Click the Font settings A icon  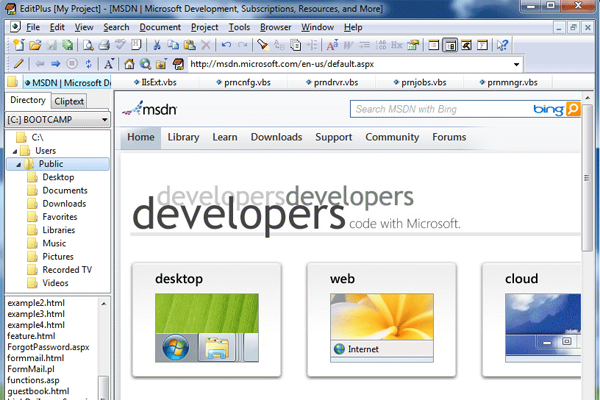pyautogui.click(x=332, y=45)
